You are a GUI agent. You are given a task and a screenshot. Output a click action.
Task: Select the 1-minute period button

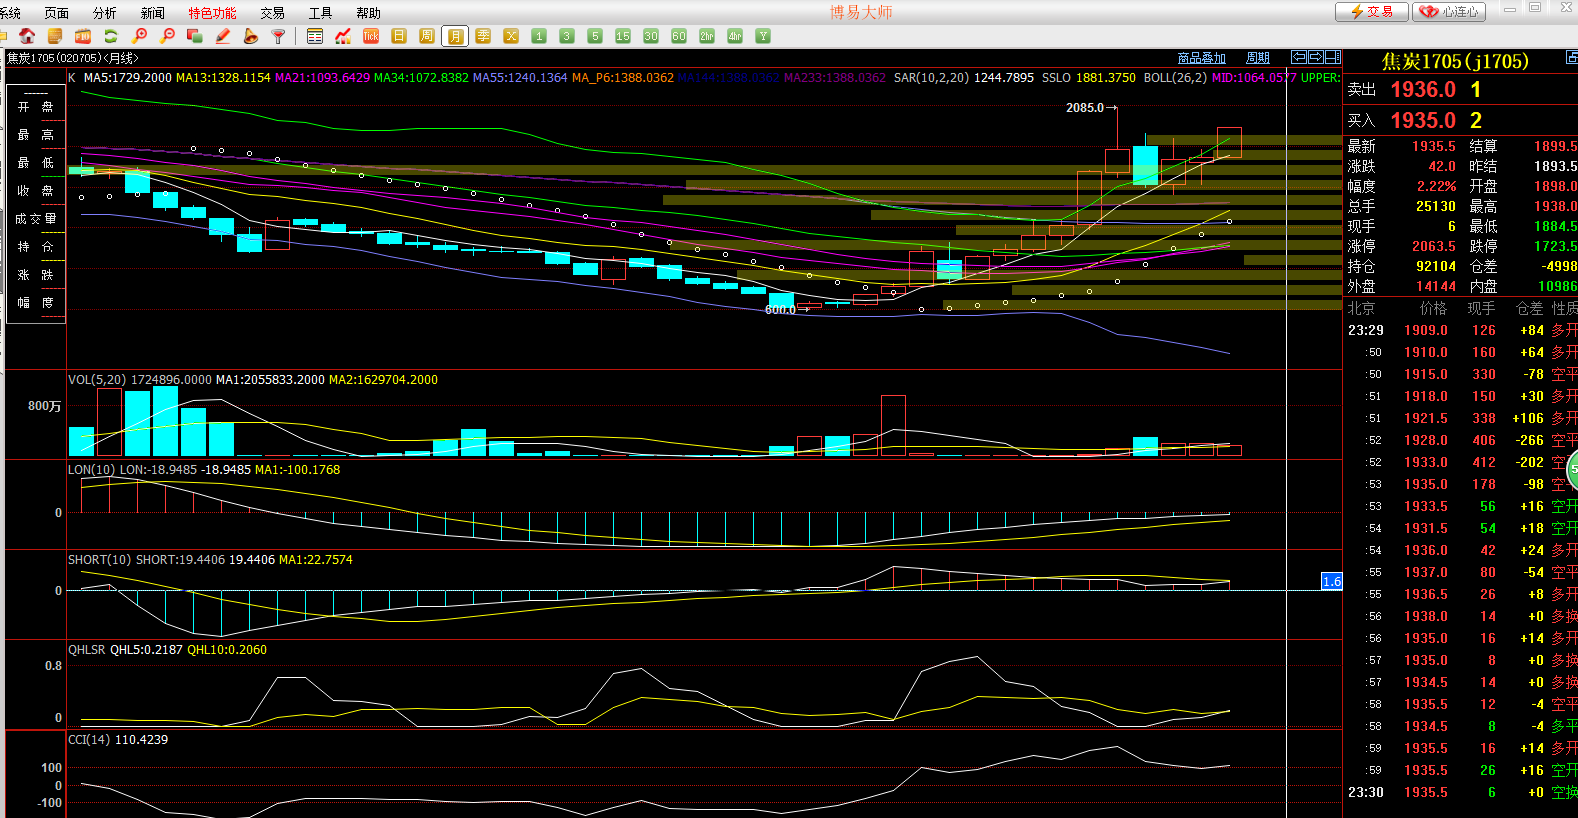pos(539,36)
